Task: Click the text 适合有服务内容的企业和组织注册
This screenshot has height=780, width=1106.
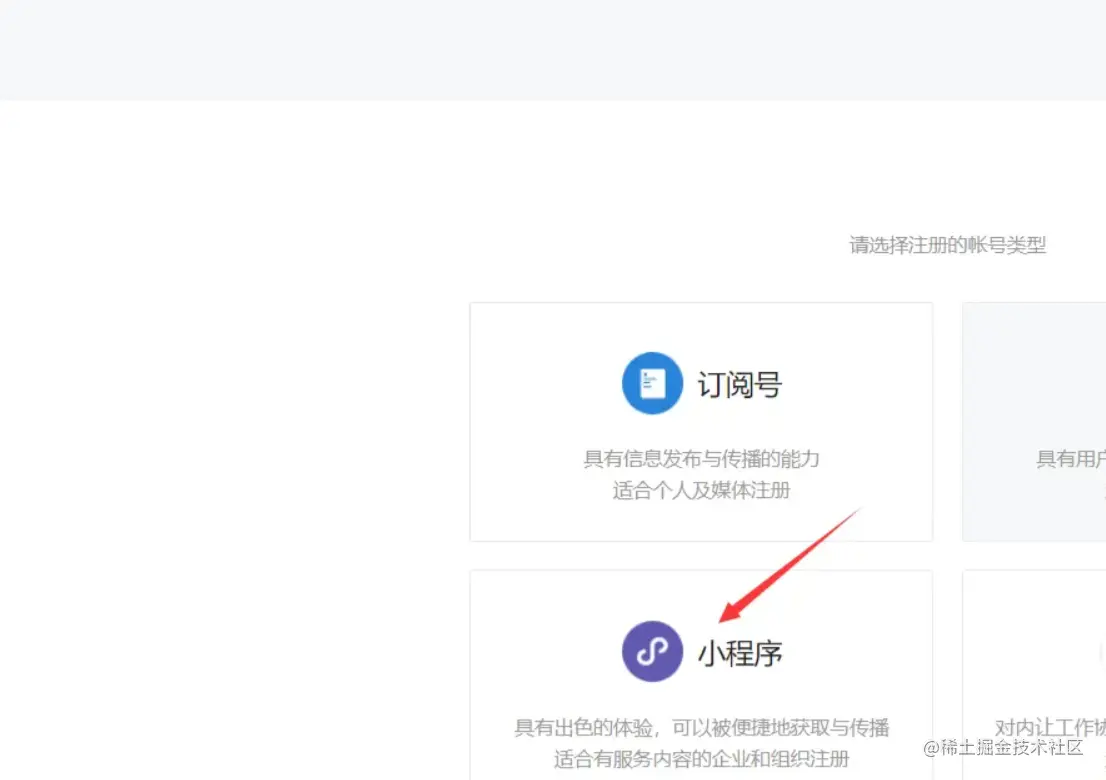Action: click(701, 759)
